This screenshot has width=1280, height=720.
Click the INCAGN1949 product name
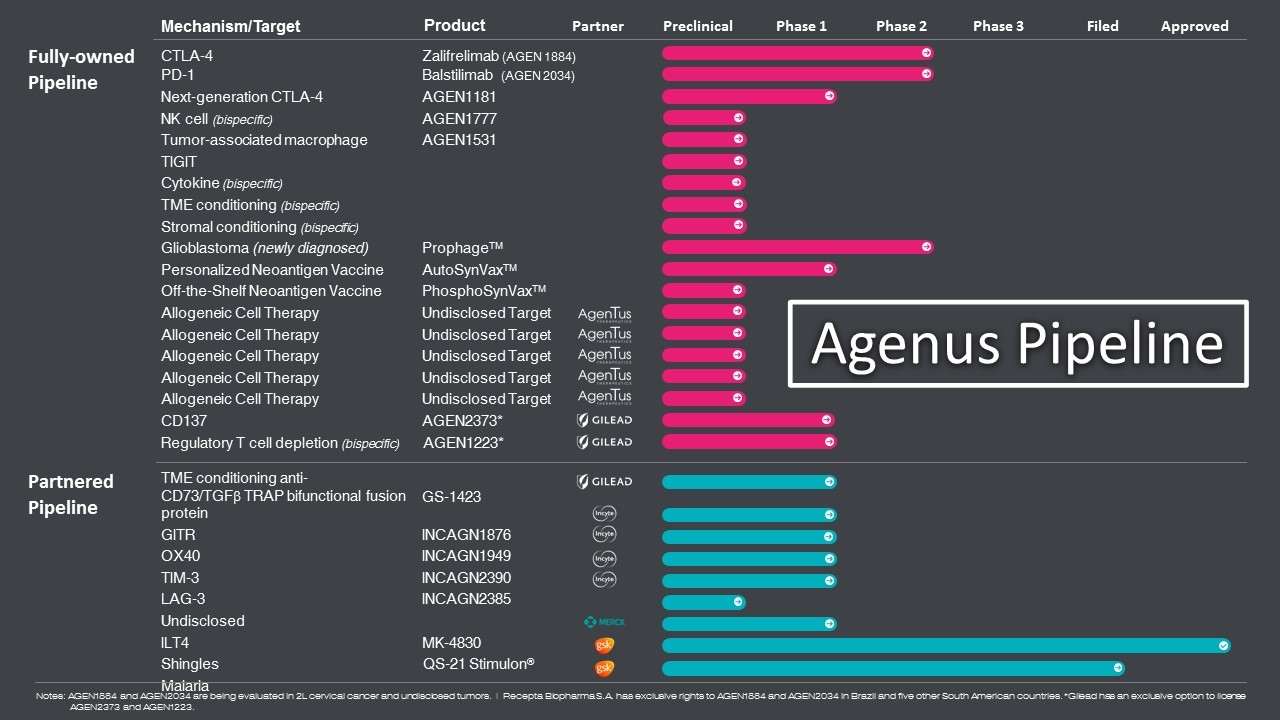click(x=466, y=556)
